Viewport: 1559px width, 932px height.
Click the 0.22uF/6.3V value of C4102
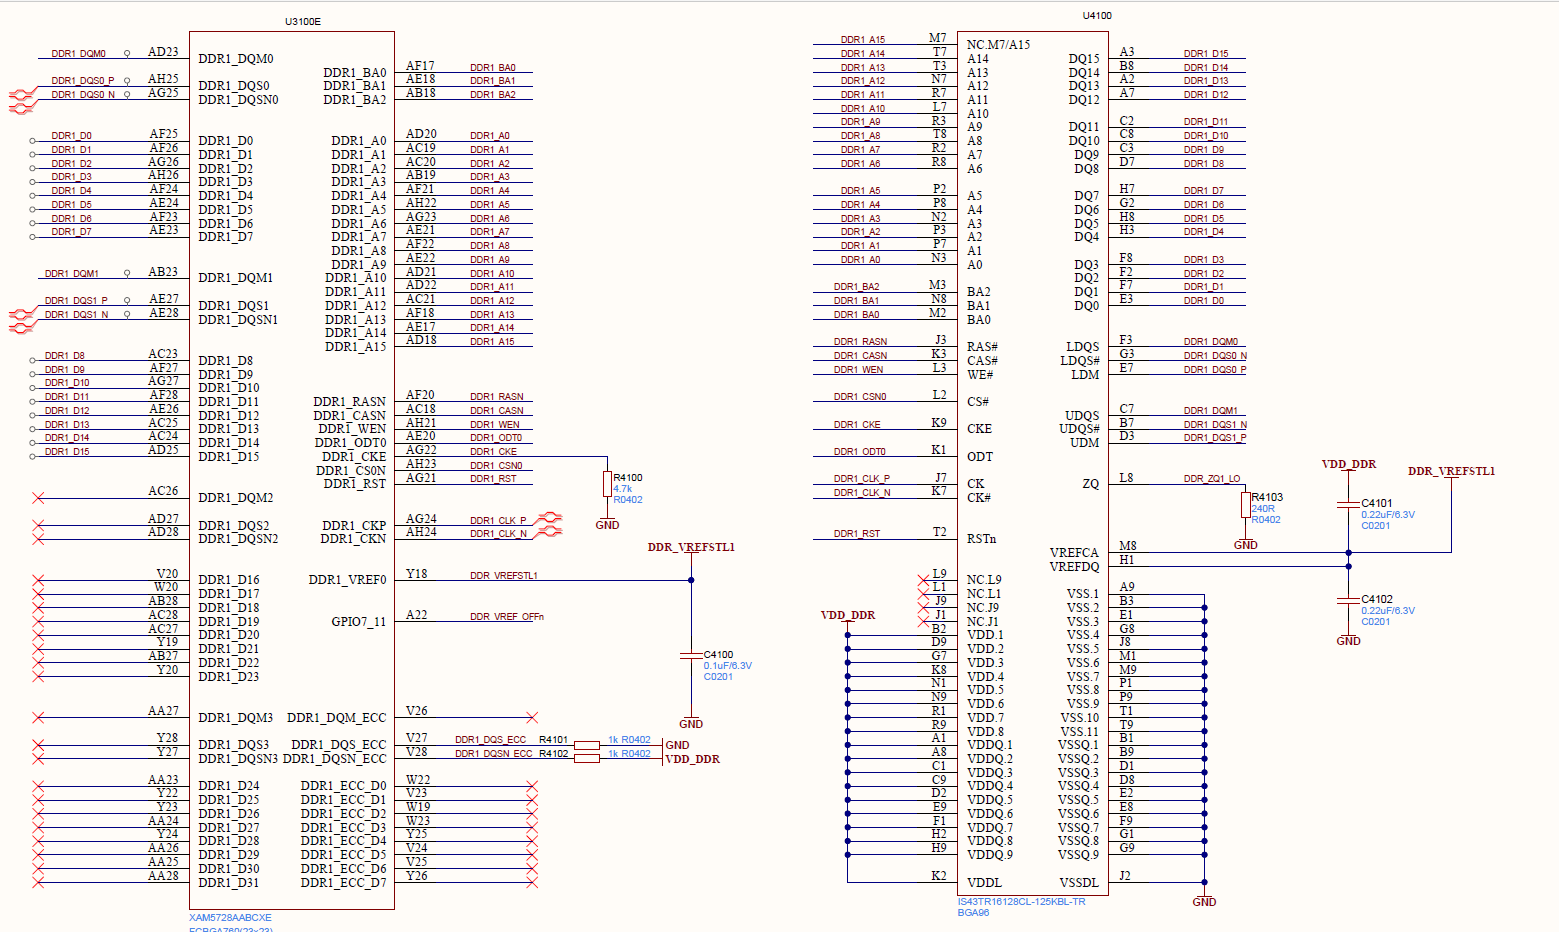point(1388,610)
